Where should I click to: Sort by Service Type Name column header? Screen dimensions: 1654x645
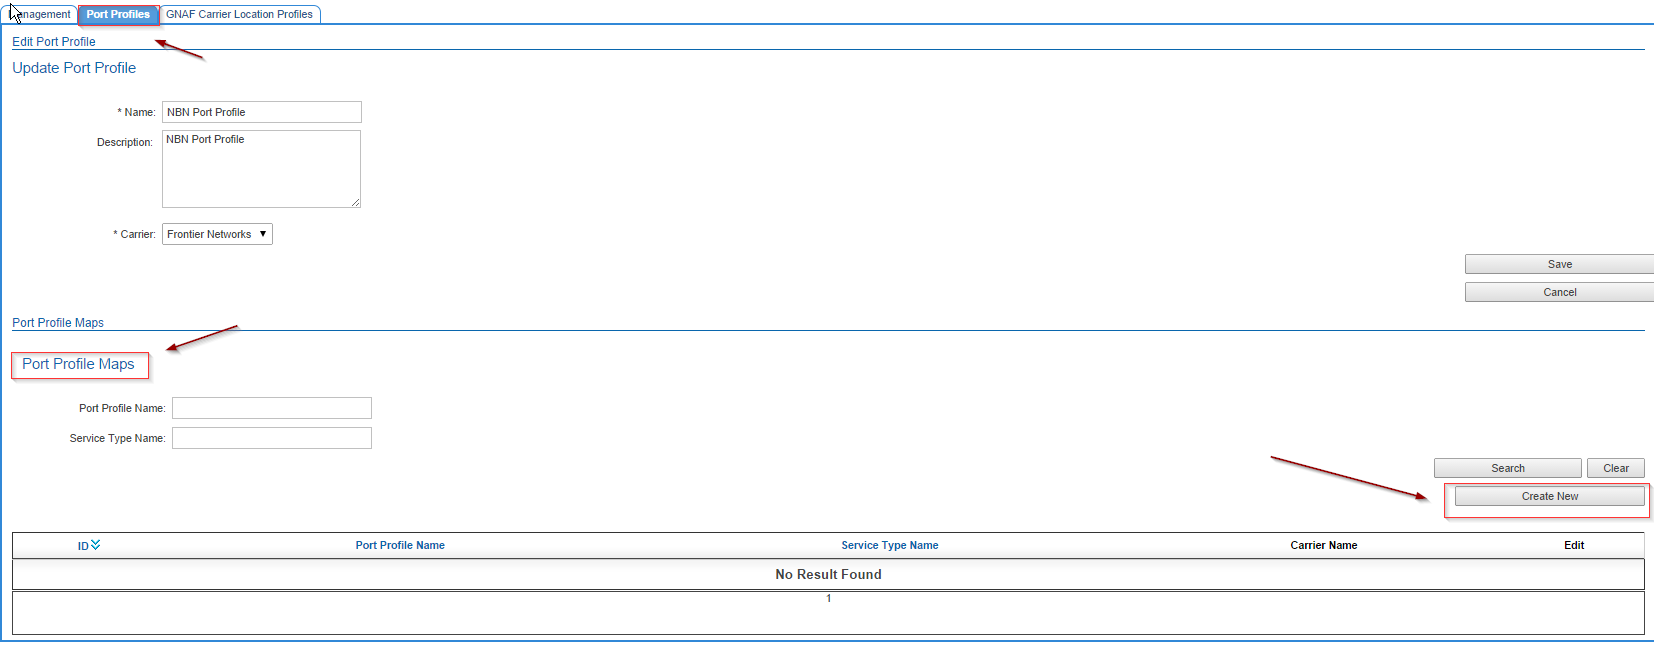(x=889, y=545)
